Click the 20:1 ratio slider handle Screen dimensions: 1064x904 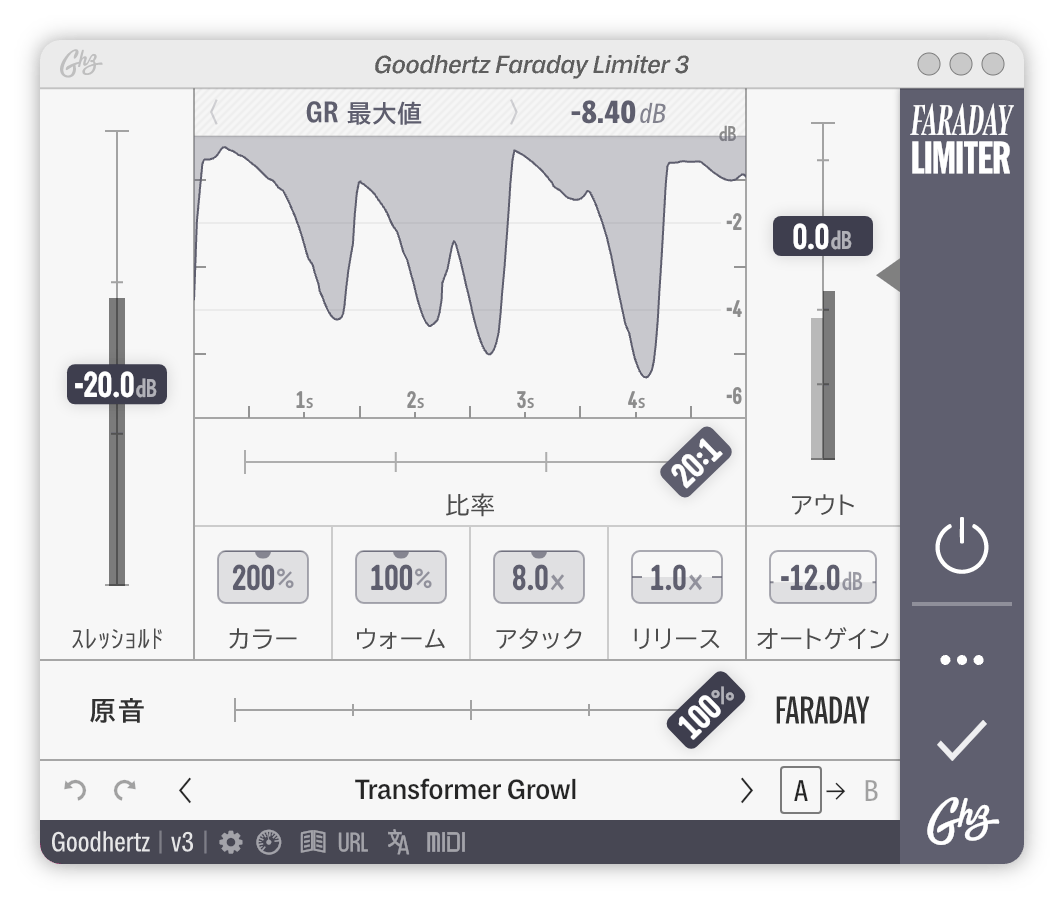[696, 462]
